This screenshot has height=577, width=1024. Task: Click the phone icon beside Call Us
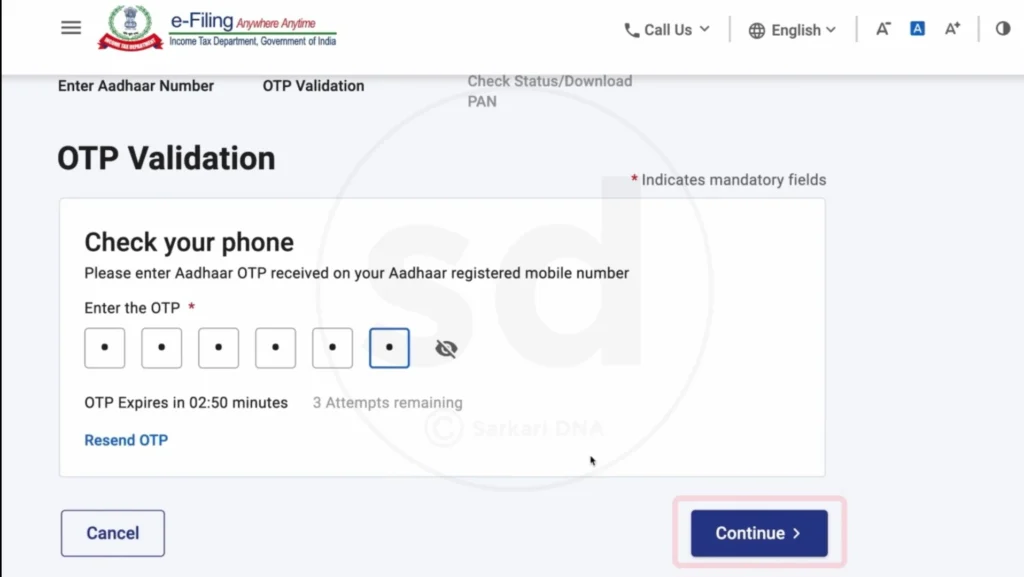[x=631, y=30]
